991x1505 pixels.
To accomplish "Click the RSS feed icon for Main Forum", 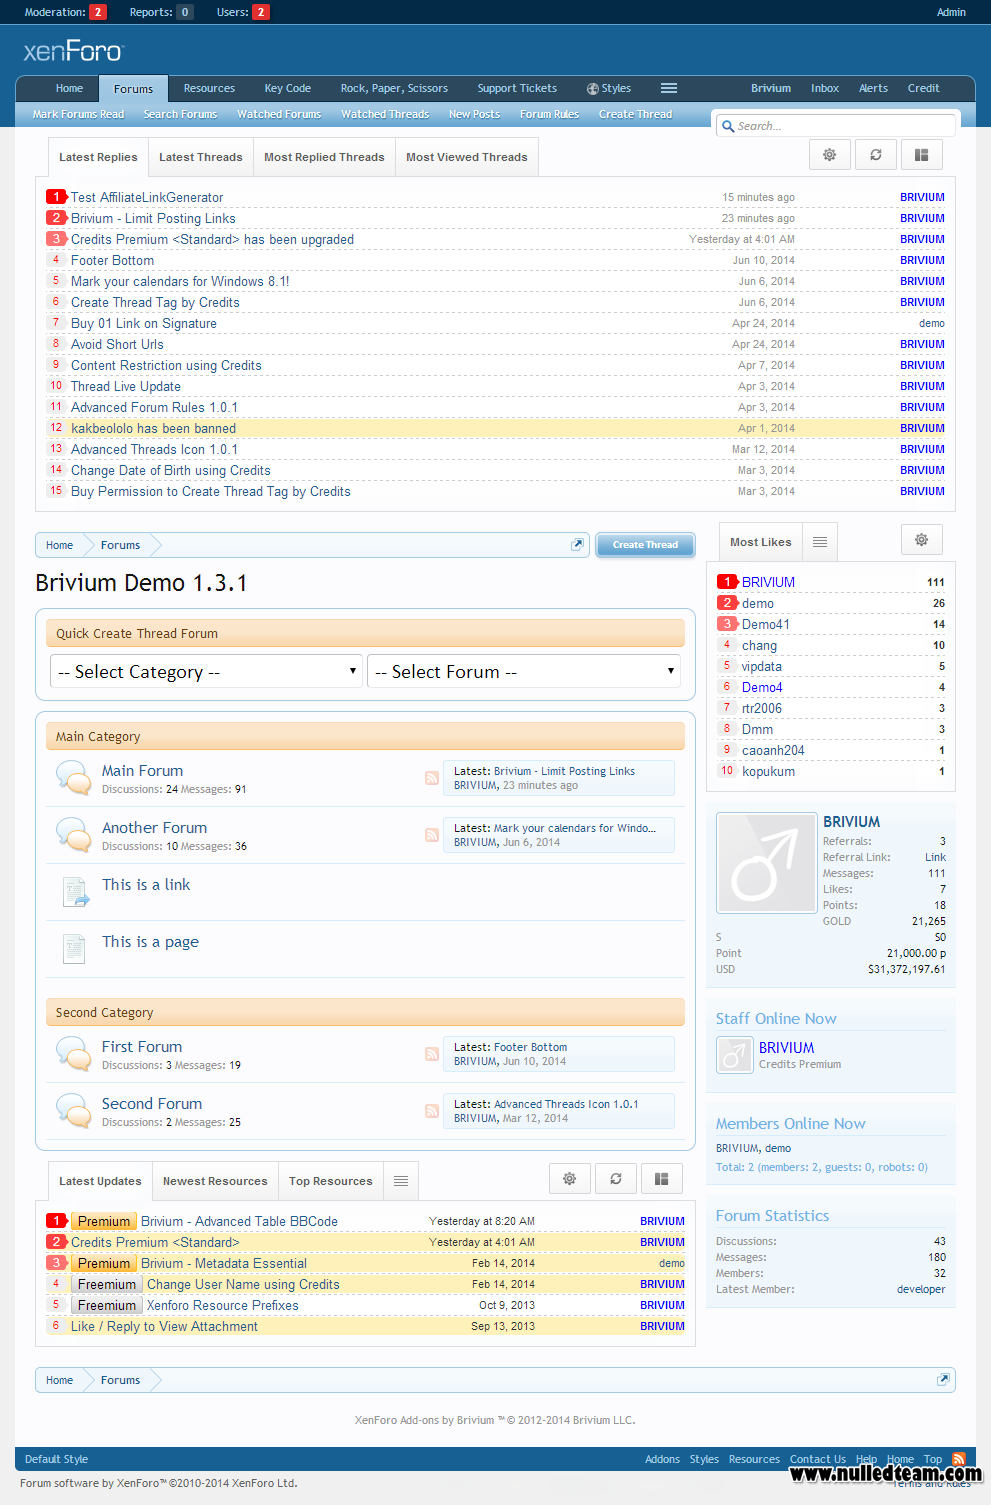I will [x=432, y=778].
